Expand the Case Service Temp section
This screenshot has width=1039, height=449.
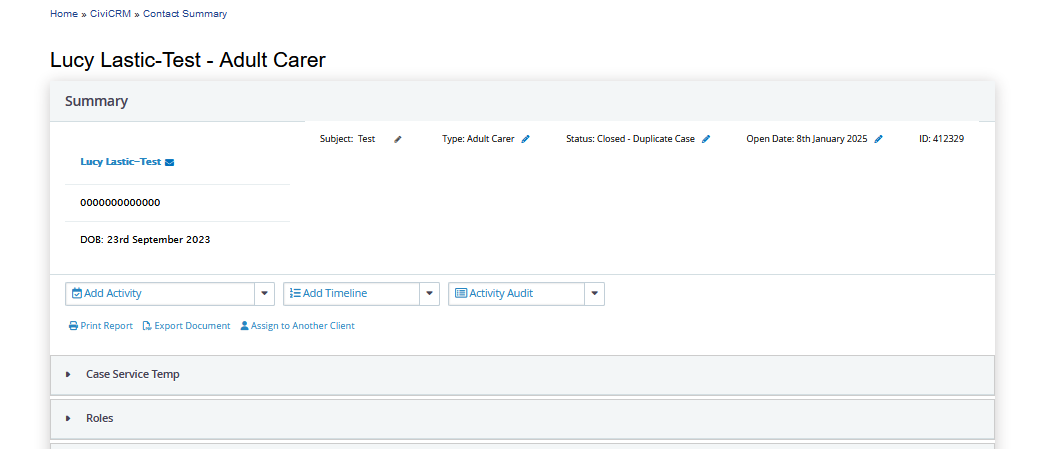pos(522,375)
